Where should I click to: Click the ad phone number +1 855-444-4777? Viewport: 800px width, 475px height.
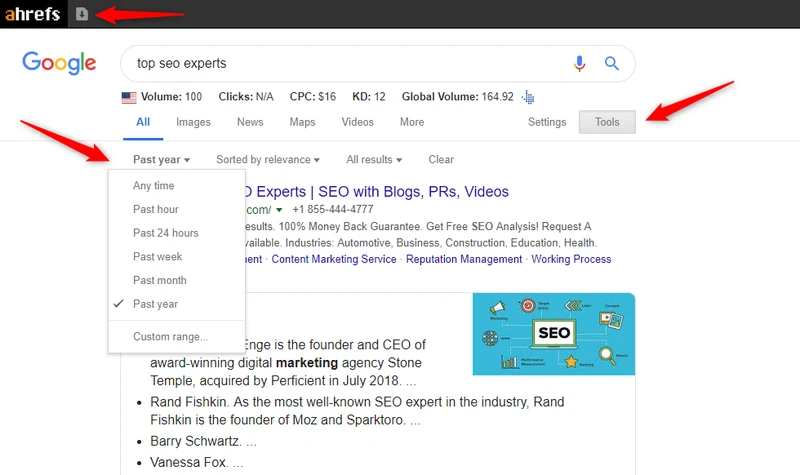tap(333, 210)
